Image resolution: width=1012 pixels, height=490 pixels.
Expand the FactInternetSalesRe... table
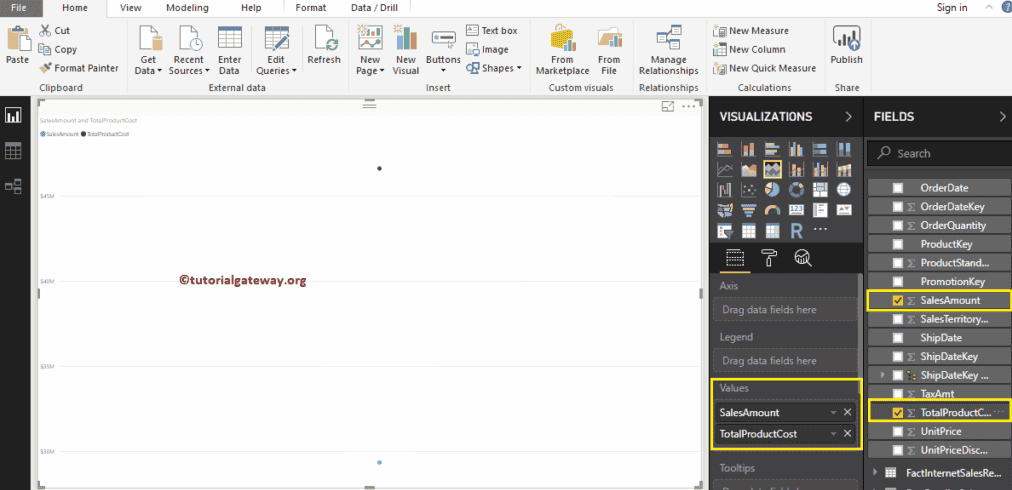click(876, 473)
